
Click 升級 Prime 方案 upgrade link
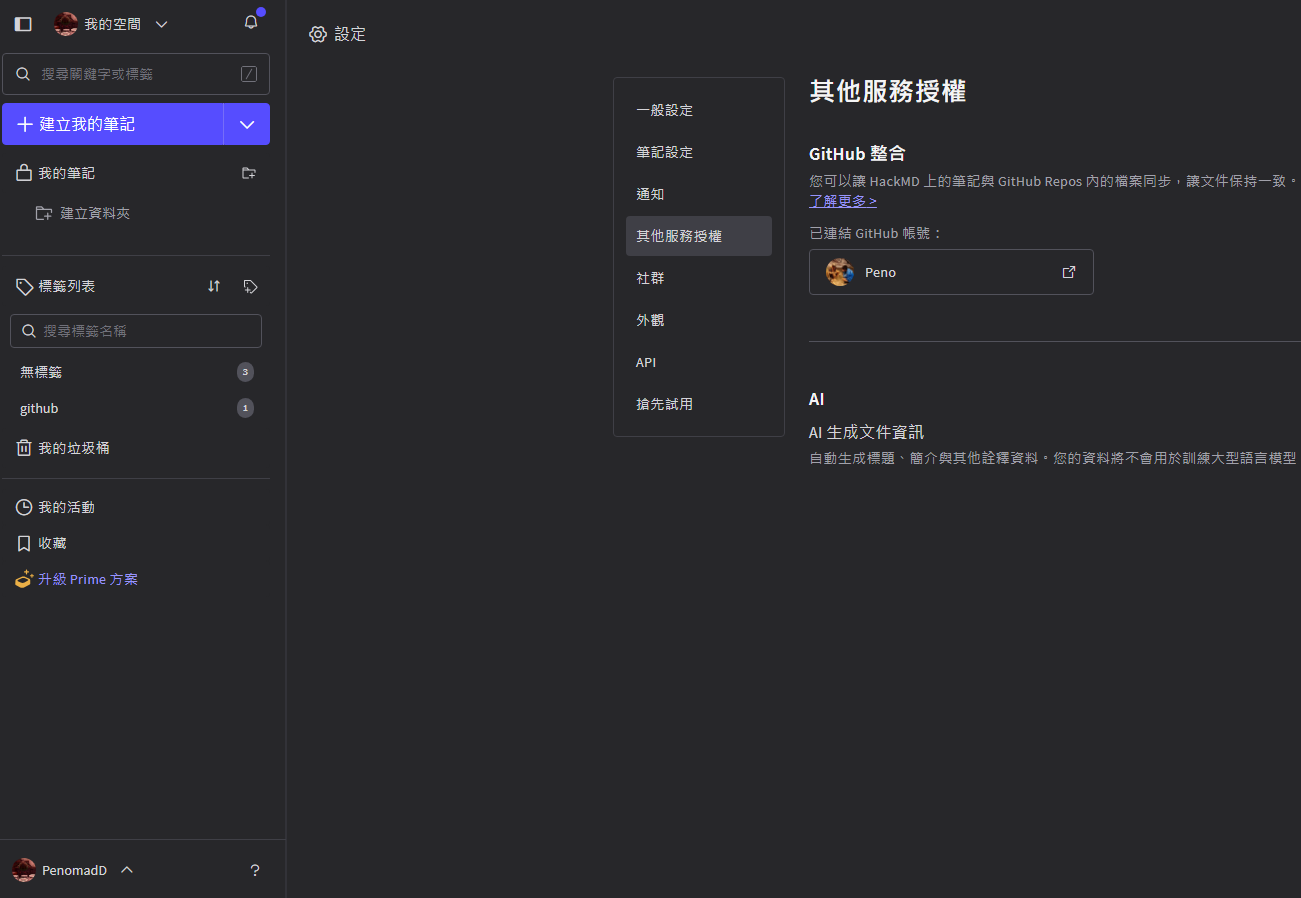click(77, 579)
